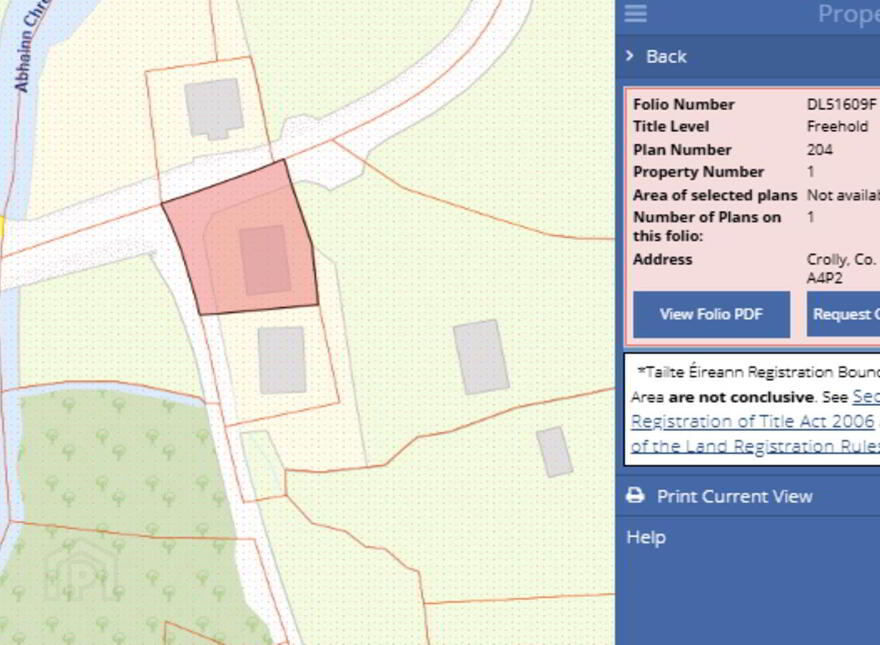Click the A4P2 eircode text
The height and width of the screenshot is (645, 880).
(824, 278)
